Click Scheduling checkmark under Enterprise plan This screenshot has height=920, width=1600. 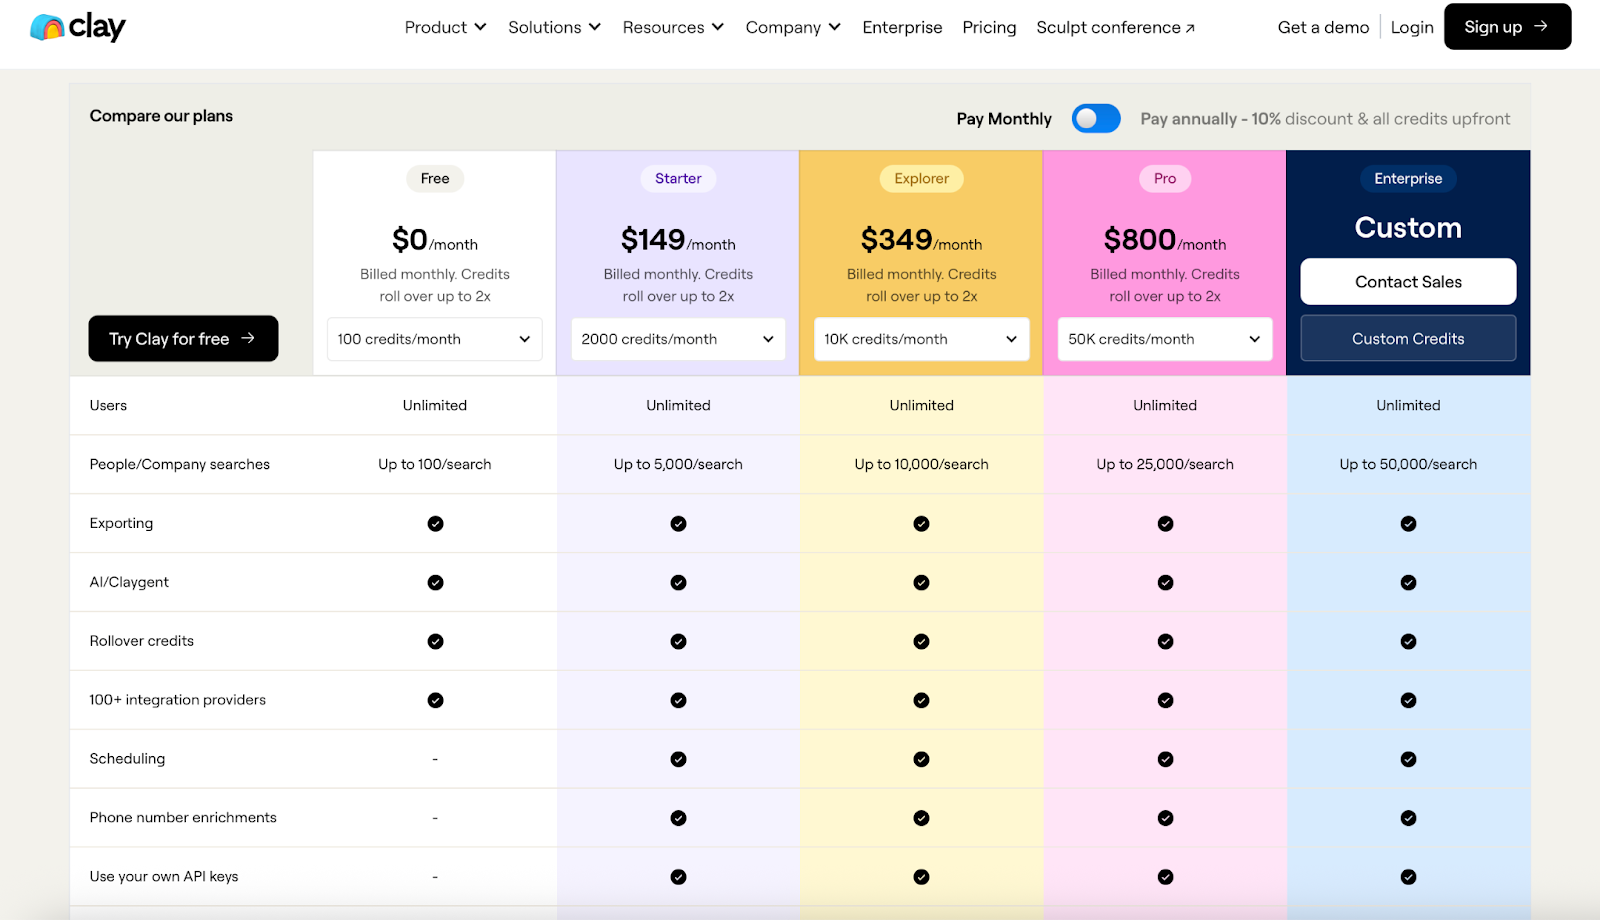1408,759
